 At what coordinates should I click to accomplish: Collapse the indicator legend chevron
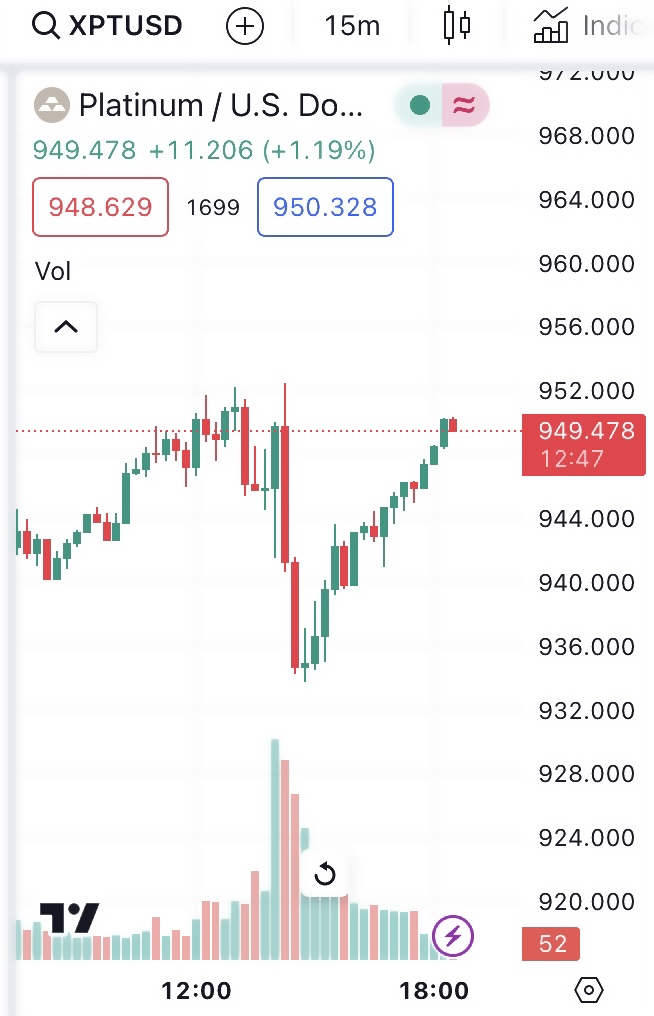point(66,327)
